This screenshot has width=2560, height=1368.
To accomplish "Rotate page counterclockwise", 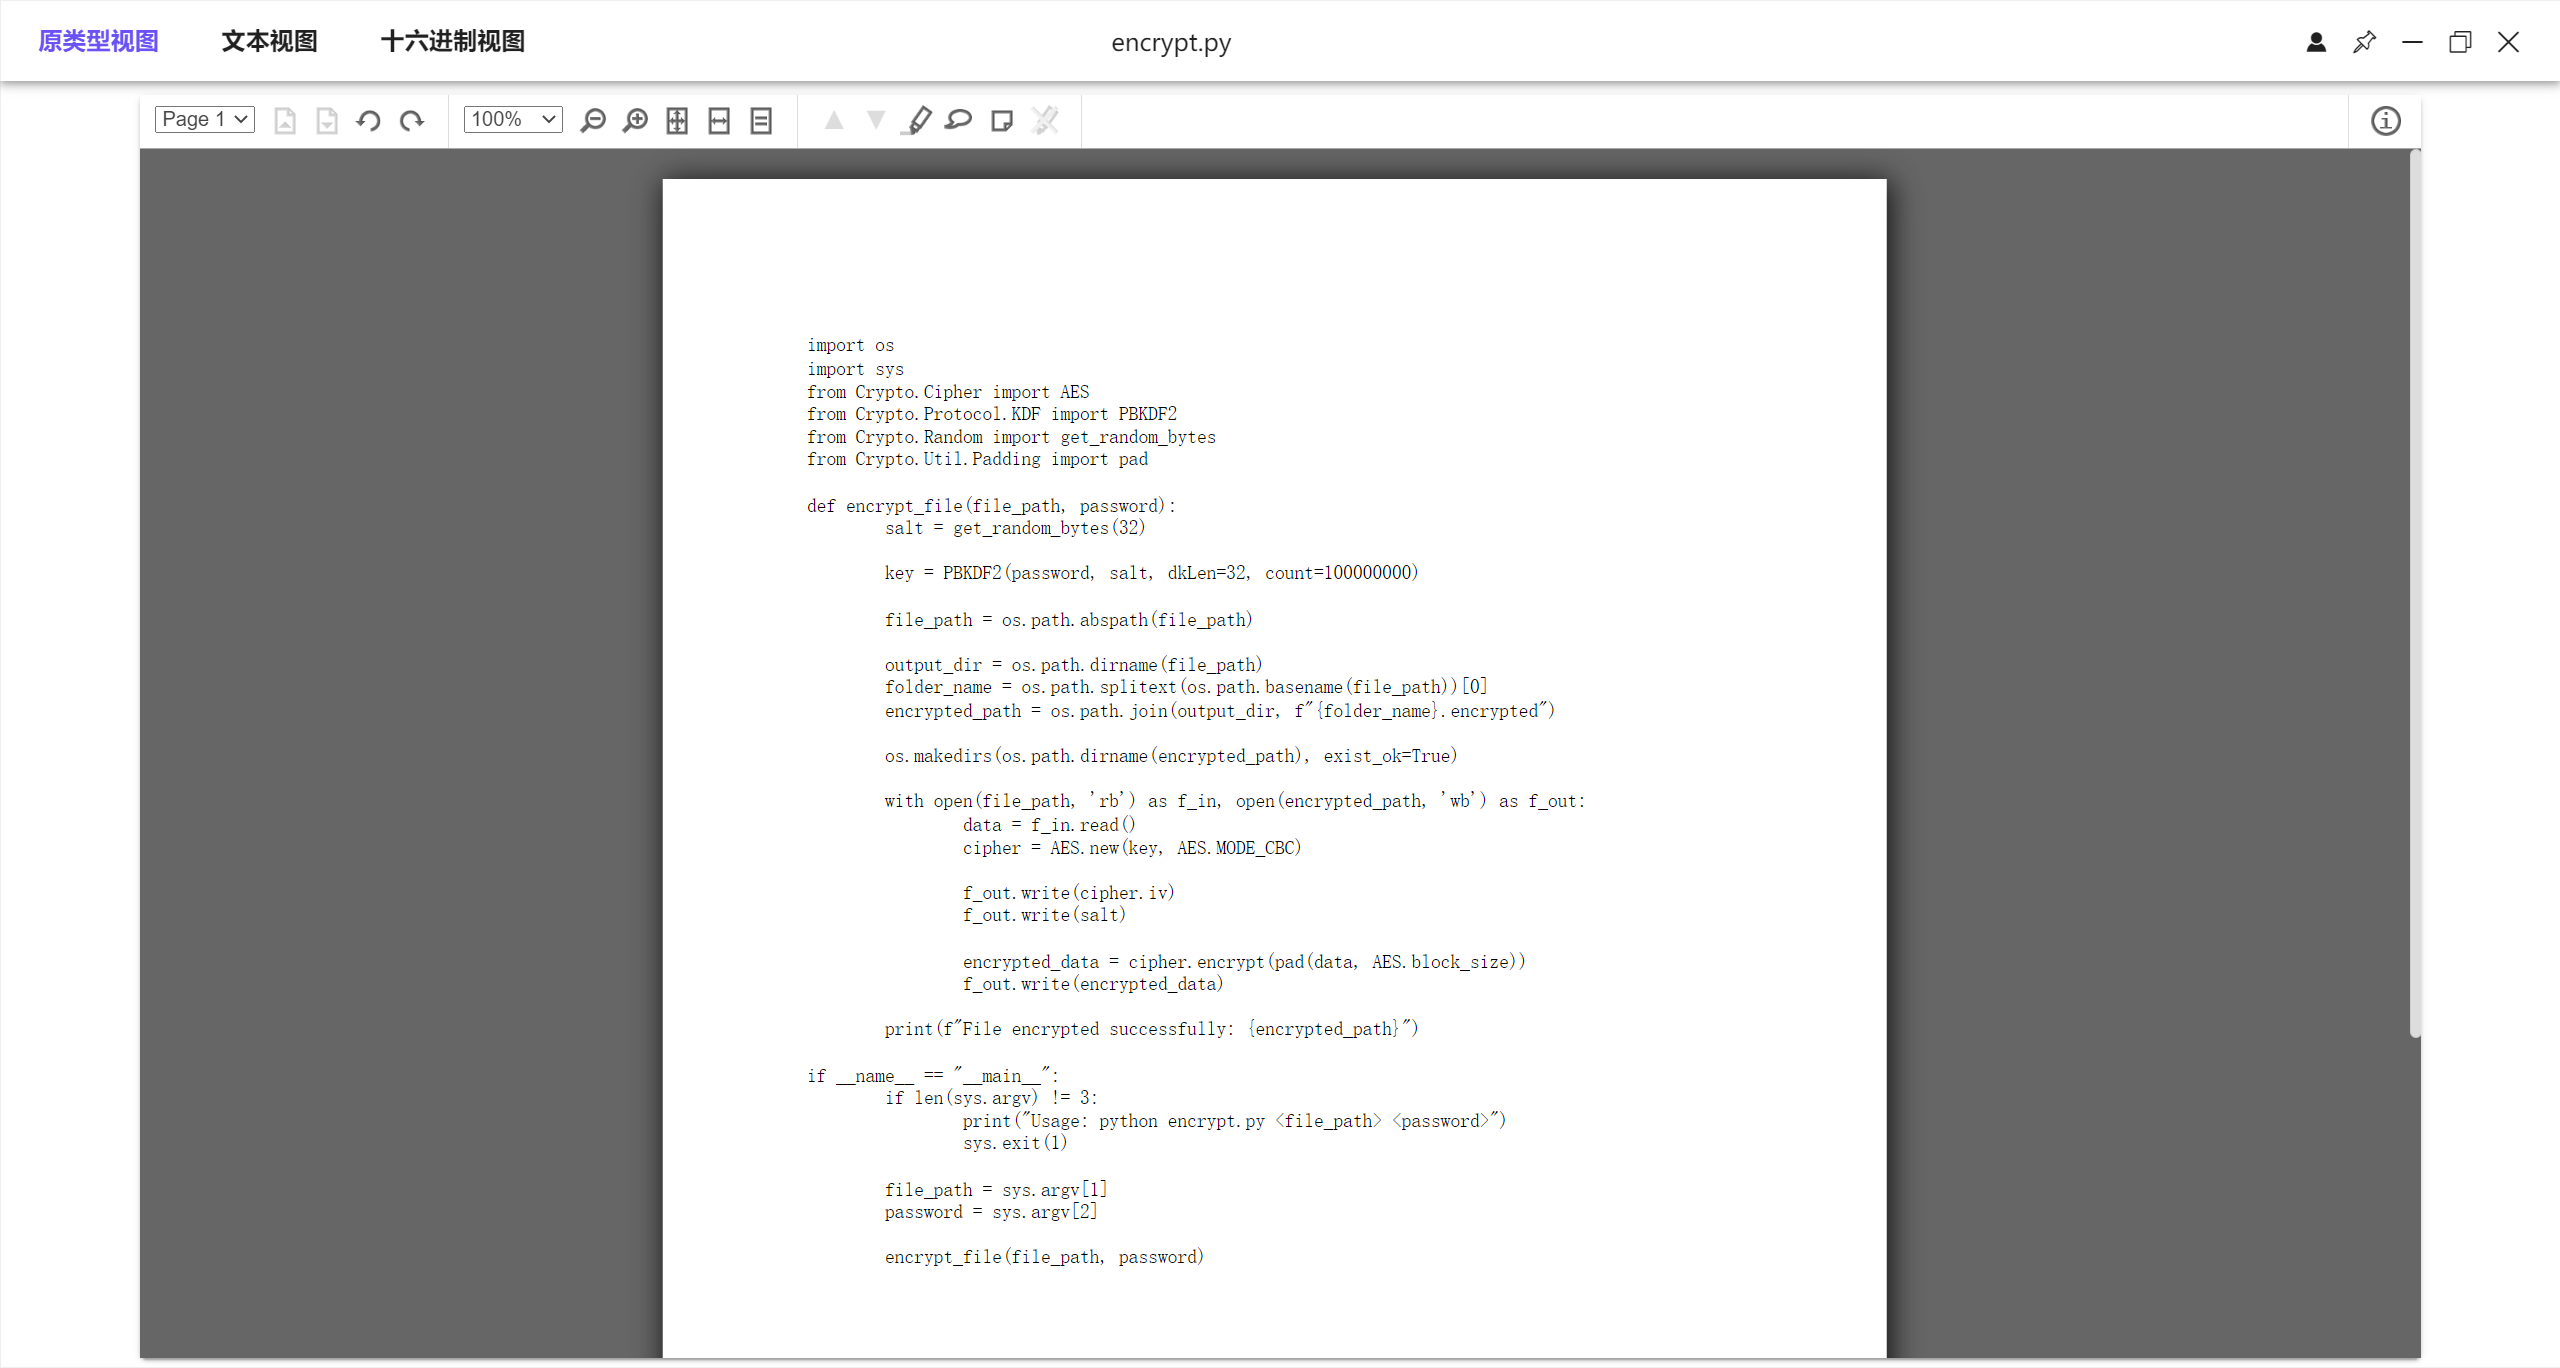I will [x=368, y=121].
